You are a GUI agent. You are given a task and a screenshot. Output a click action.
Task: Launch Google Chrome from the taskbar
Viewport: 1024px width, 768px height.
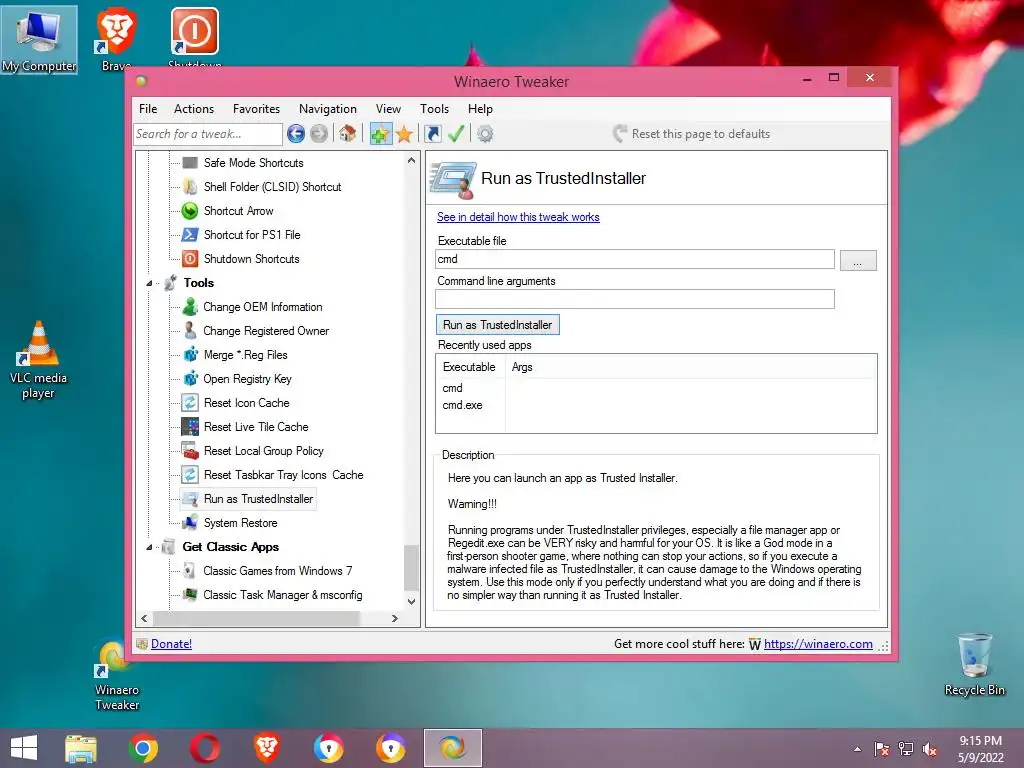coord(143,748)
